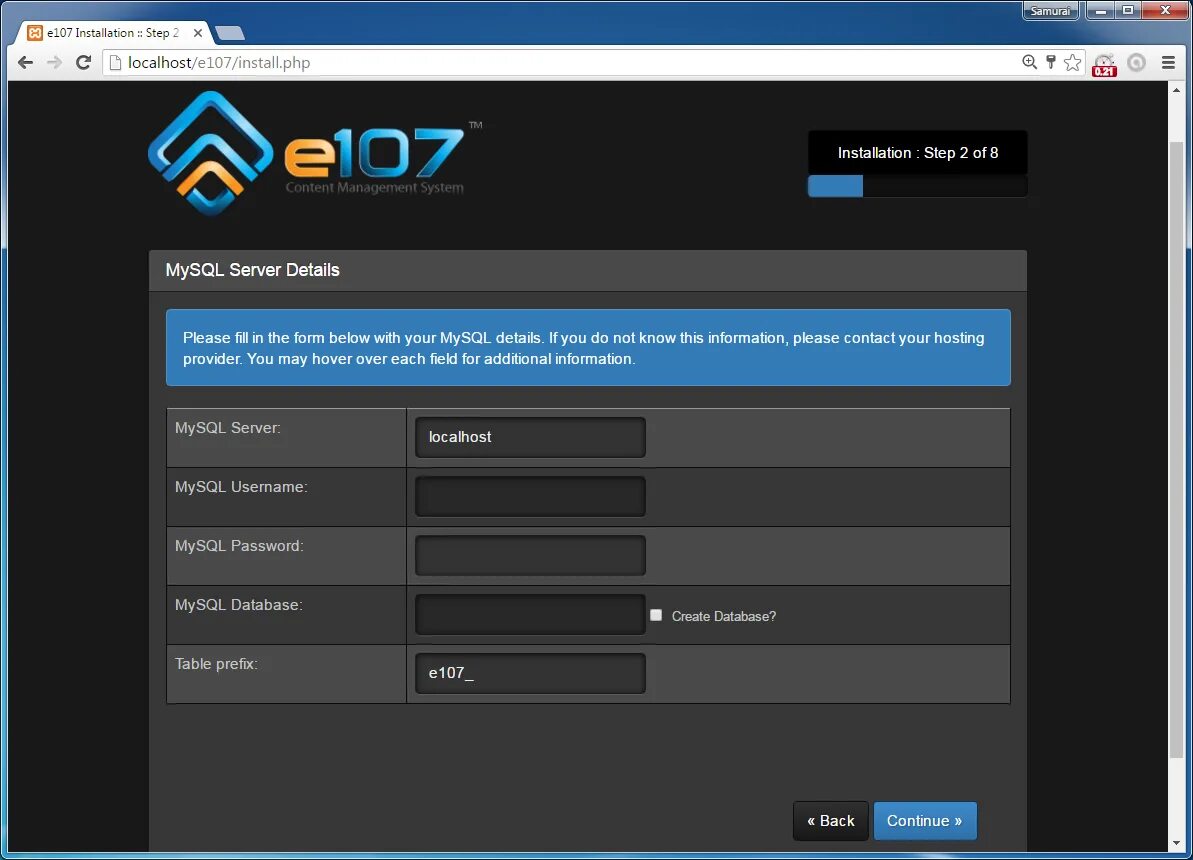
Task: Focus the MySQL Password field
Action: (530, 555)
